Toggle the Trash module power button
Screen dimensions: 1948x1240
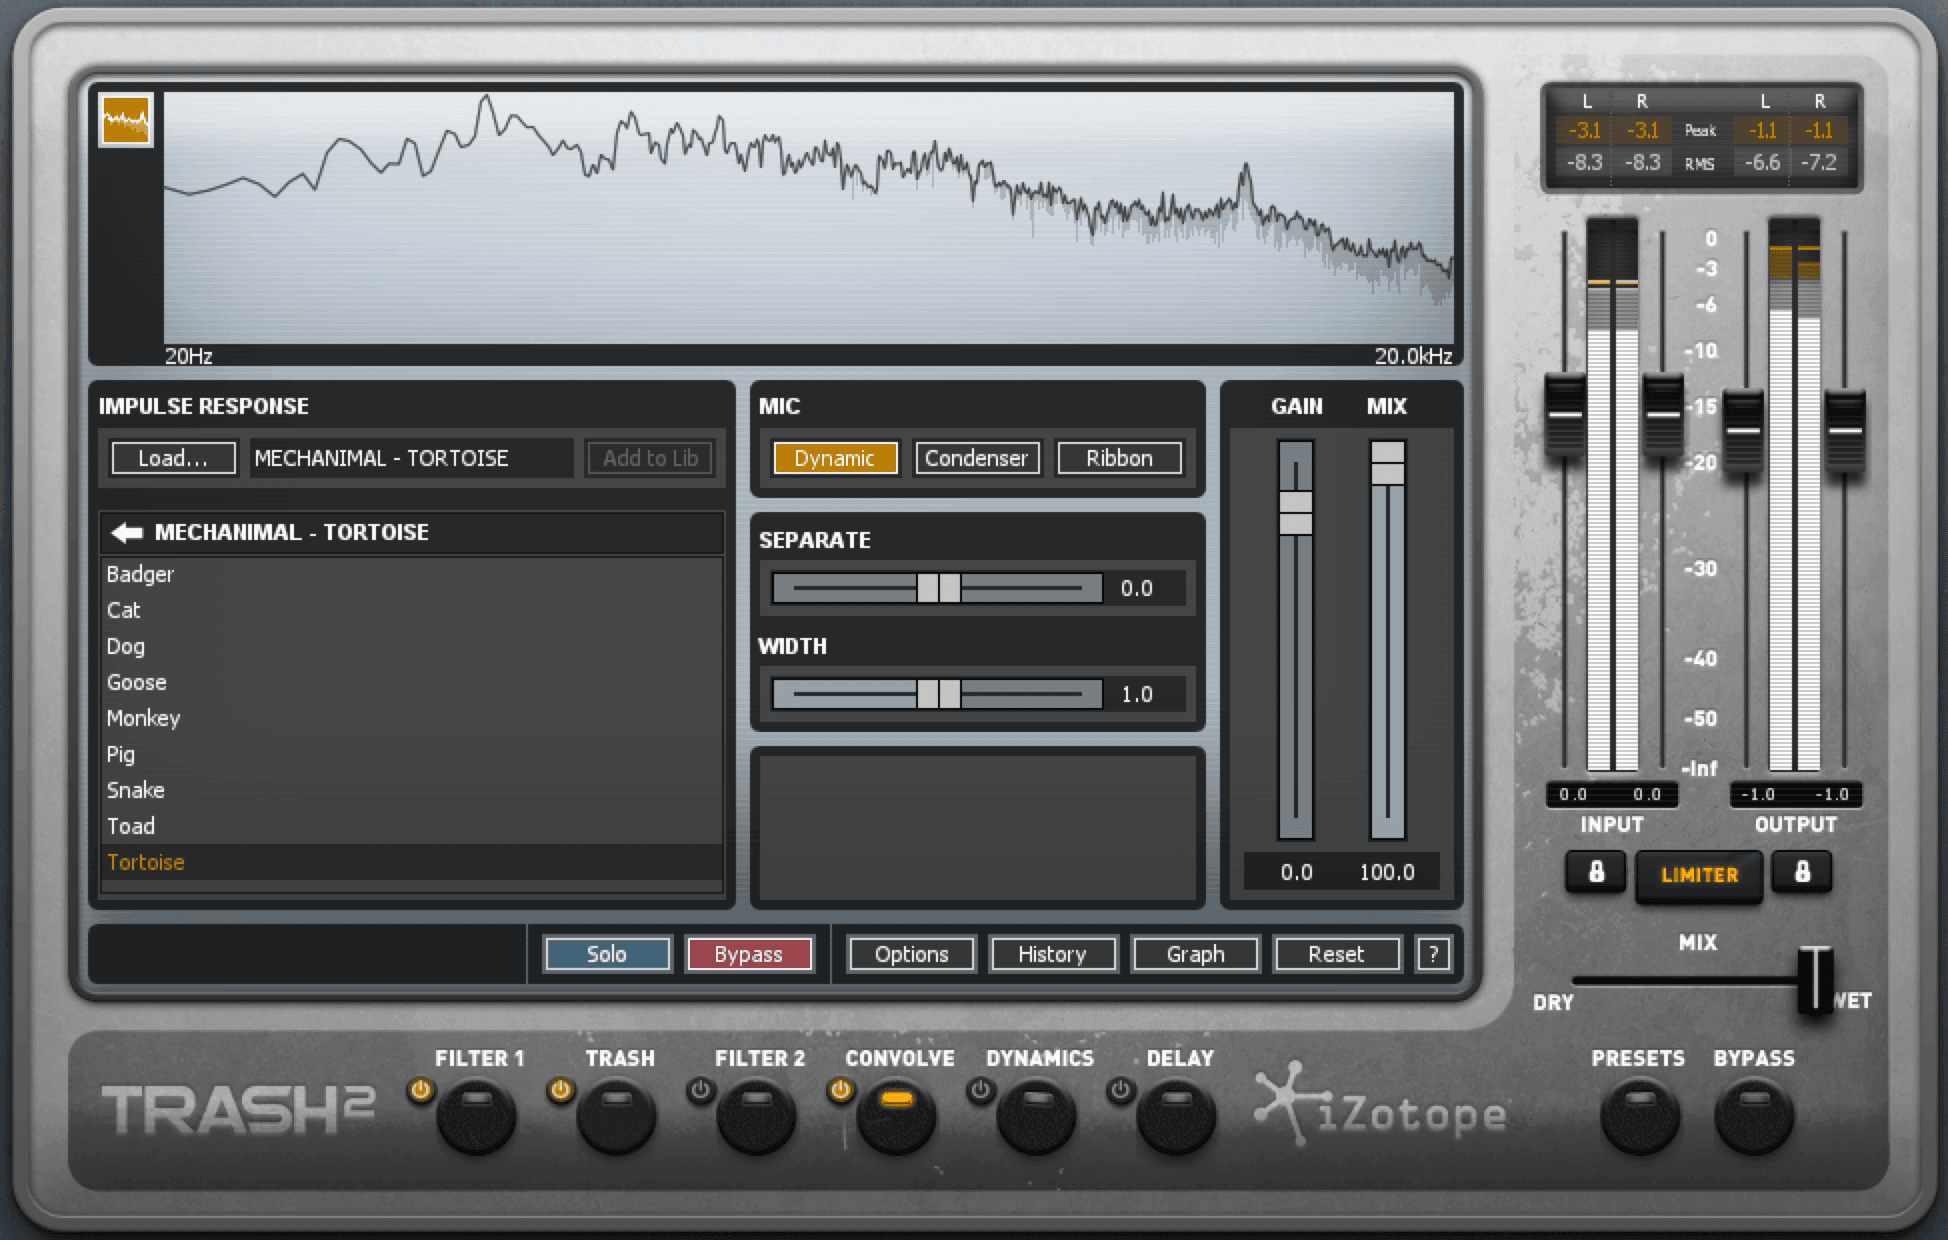point(561,1090)
